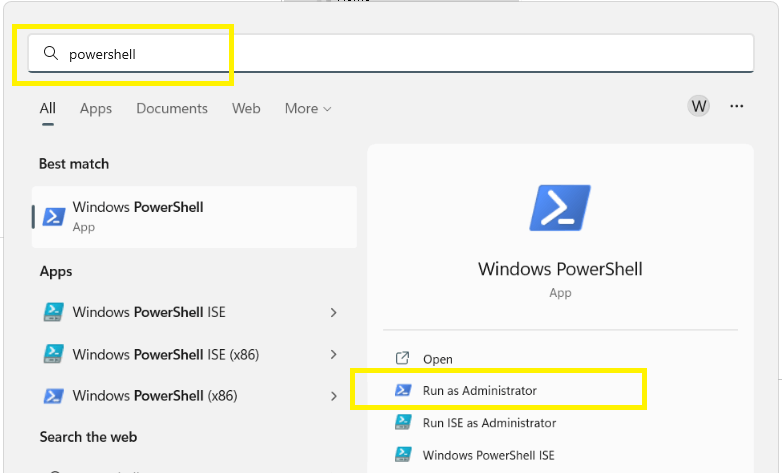Click the Windows PowerShell best match icon
The image size is (782, 473).
(x=54, y=217)
